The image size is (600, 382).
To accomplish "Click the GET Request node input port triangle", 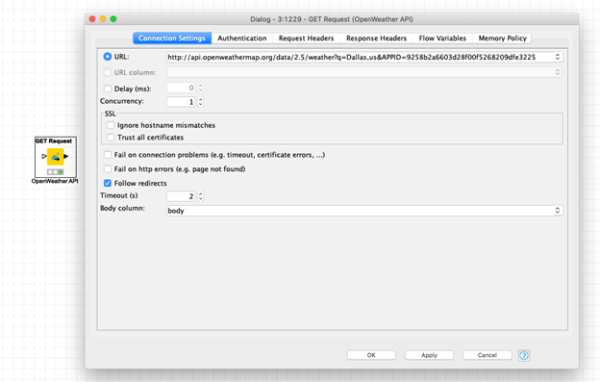I will (44, 156).
